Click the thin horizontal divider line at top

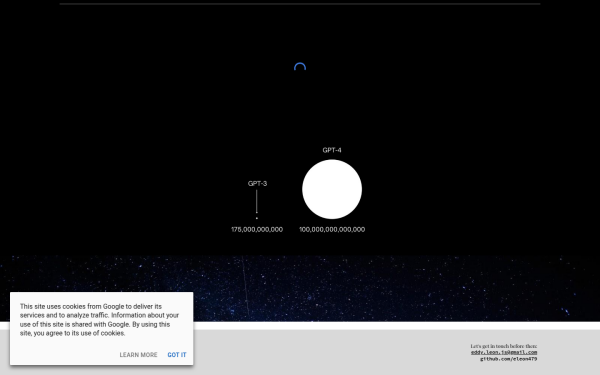pyautogui.click(x=300, y=4)
